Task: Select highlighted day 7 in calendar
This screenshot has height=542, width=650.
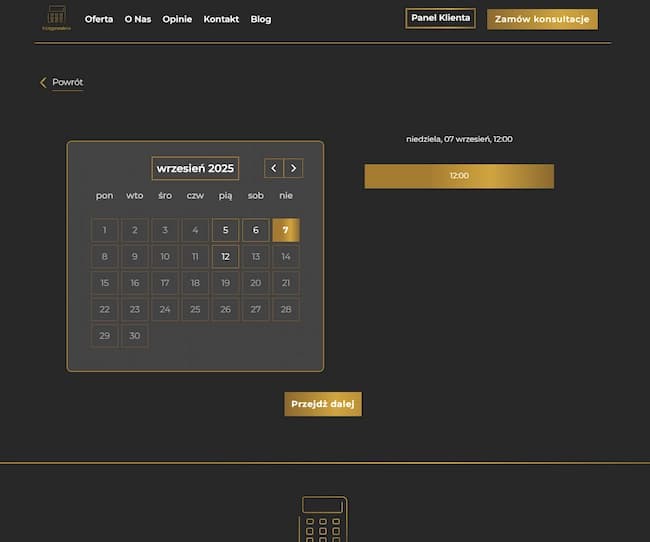Action: (x=286, y=230)
